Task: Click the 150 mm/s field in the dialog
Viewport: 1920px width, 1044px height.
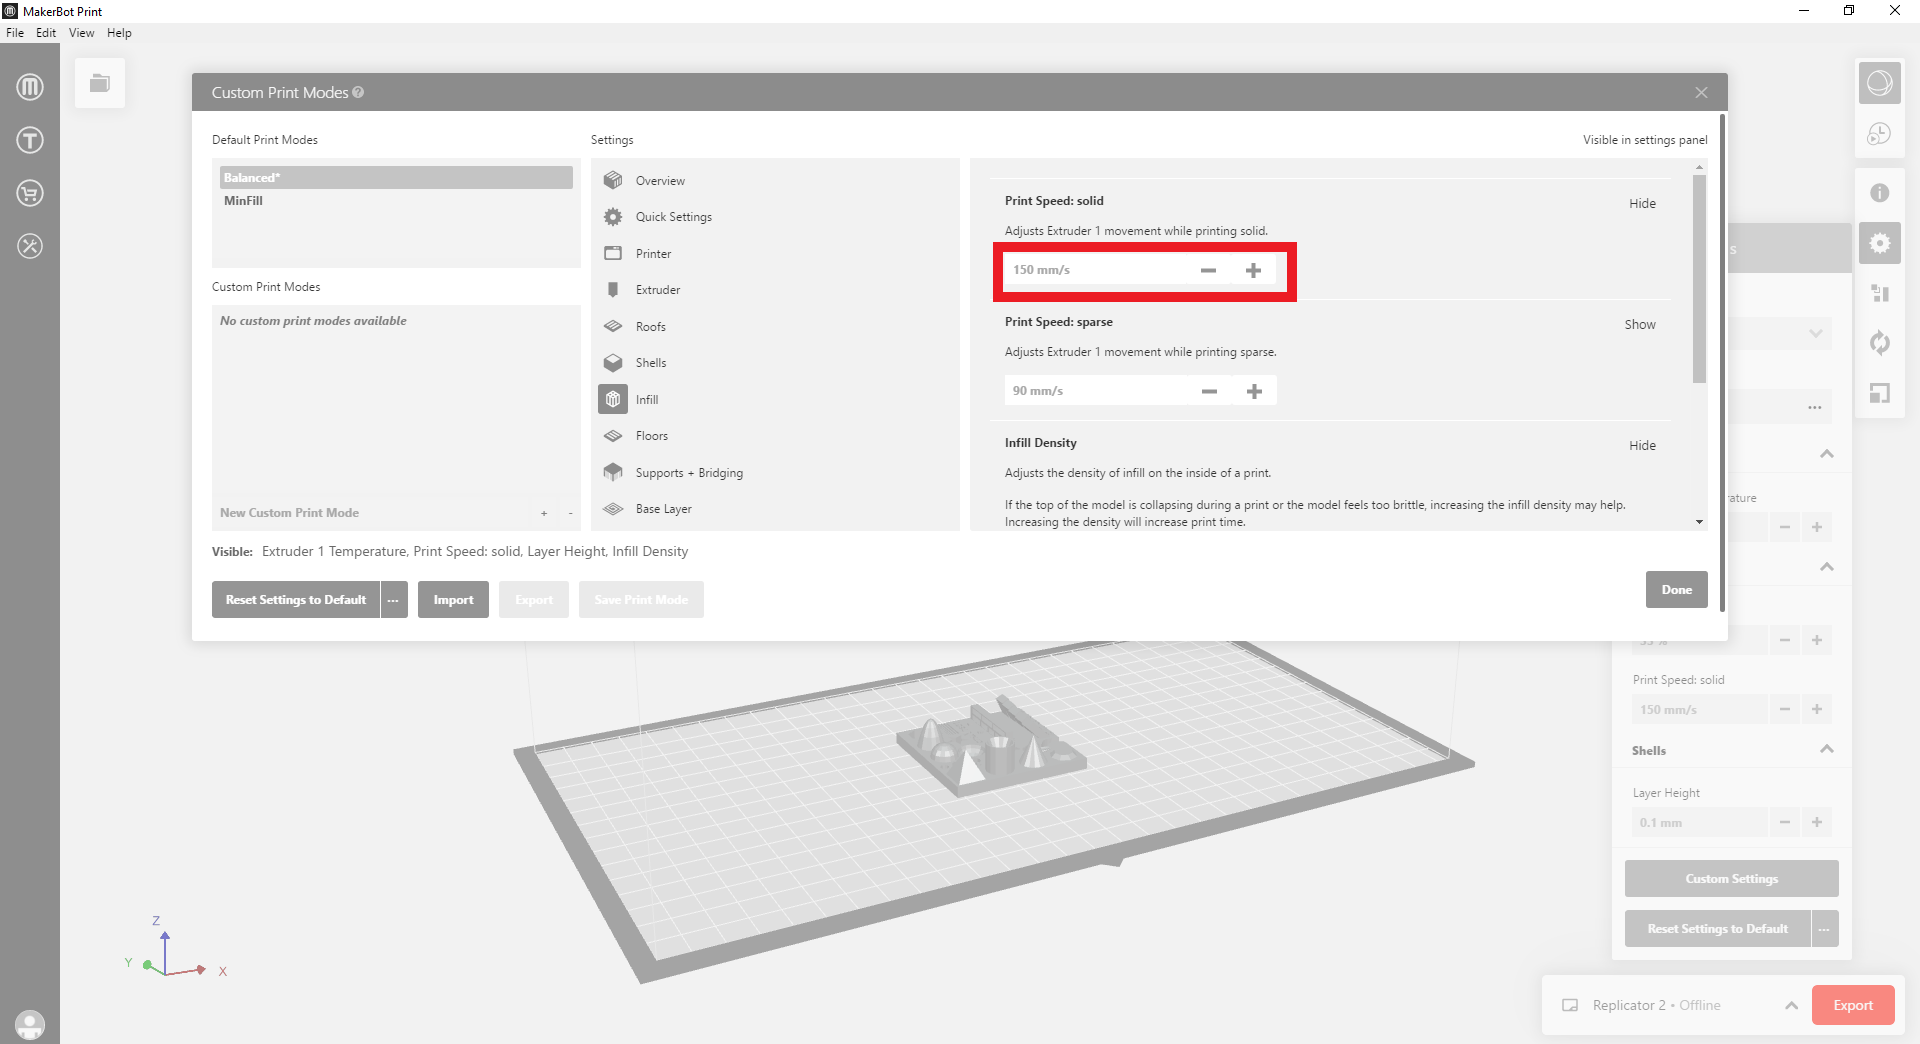Action: (x=1097, y=270)
